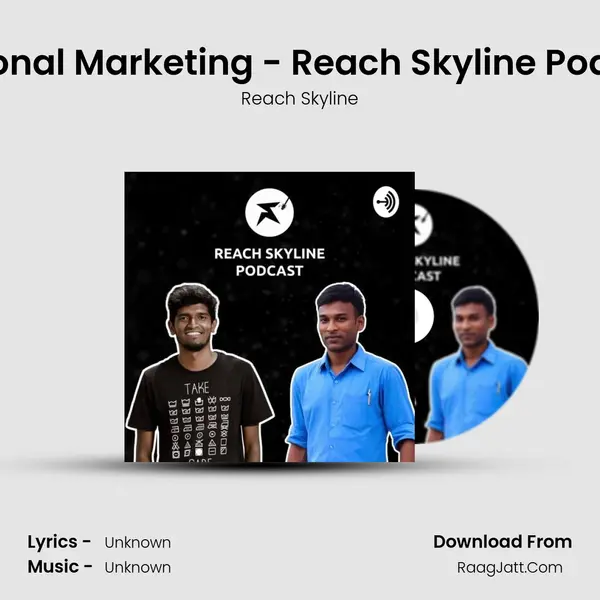The image size is (600, 600).
Task: Click the Music label
Action: [x=60, y=567]
